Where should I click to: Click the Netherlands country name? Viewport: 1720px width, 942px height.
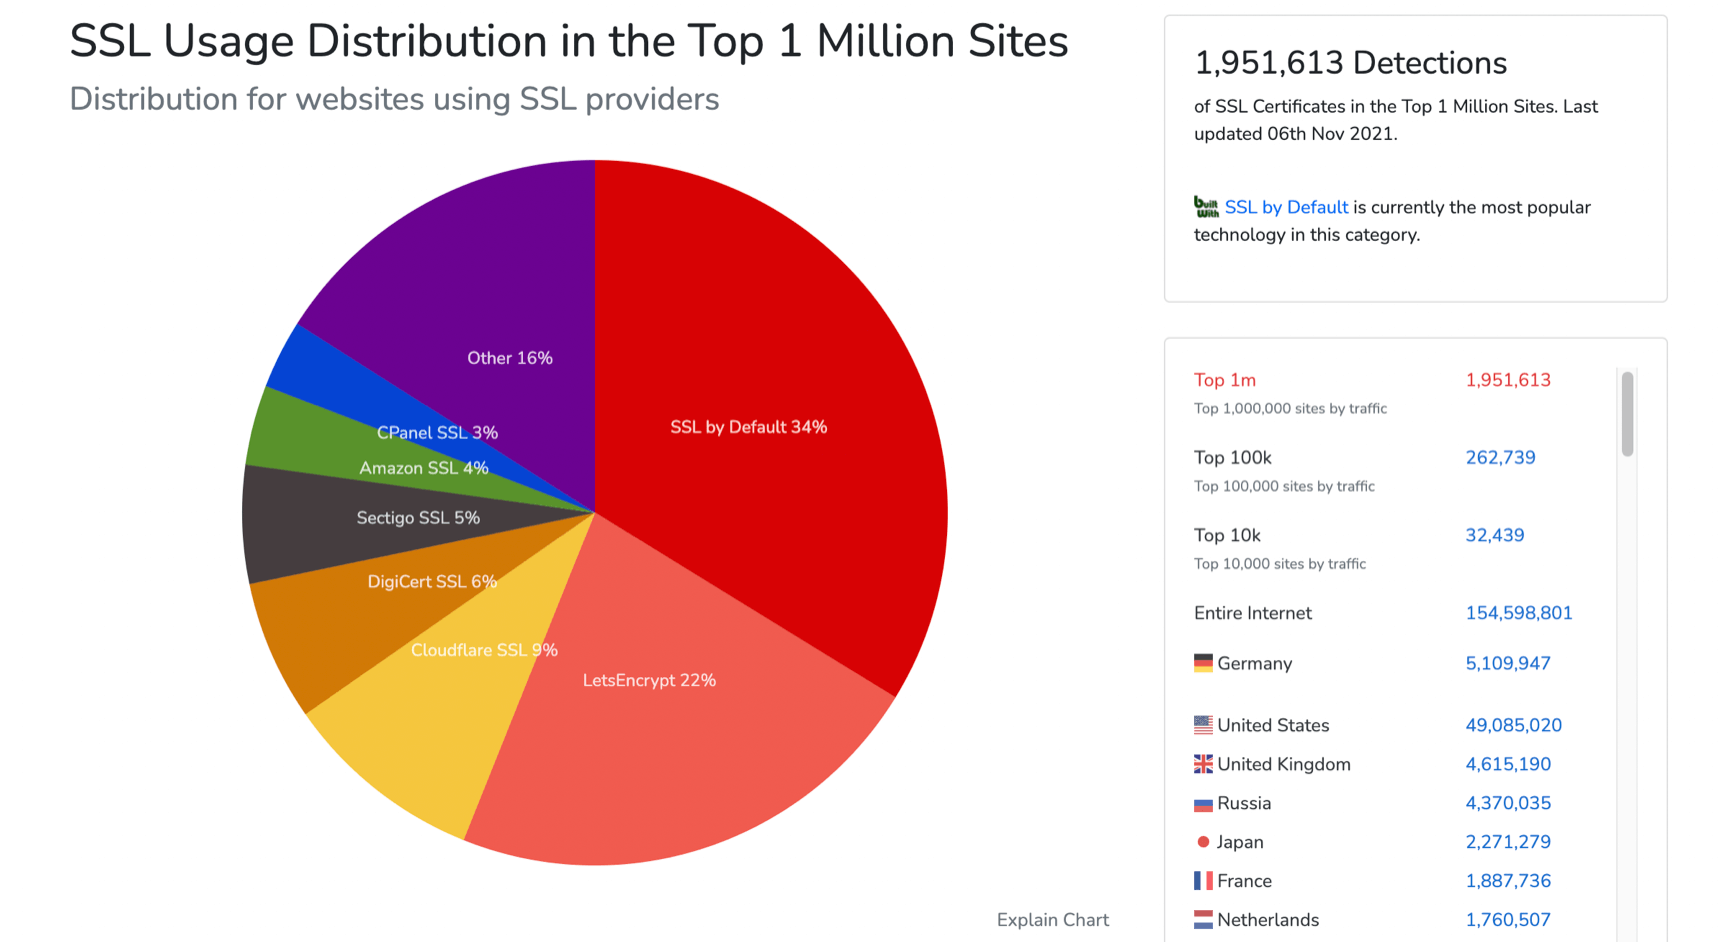click(x=1268, y=920)
